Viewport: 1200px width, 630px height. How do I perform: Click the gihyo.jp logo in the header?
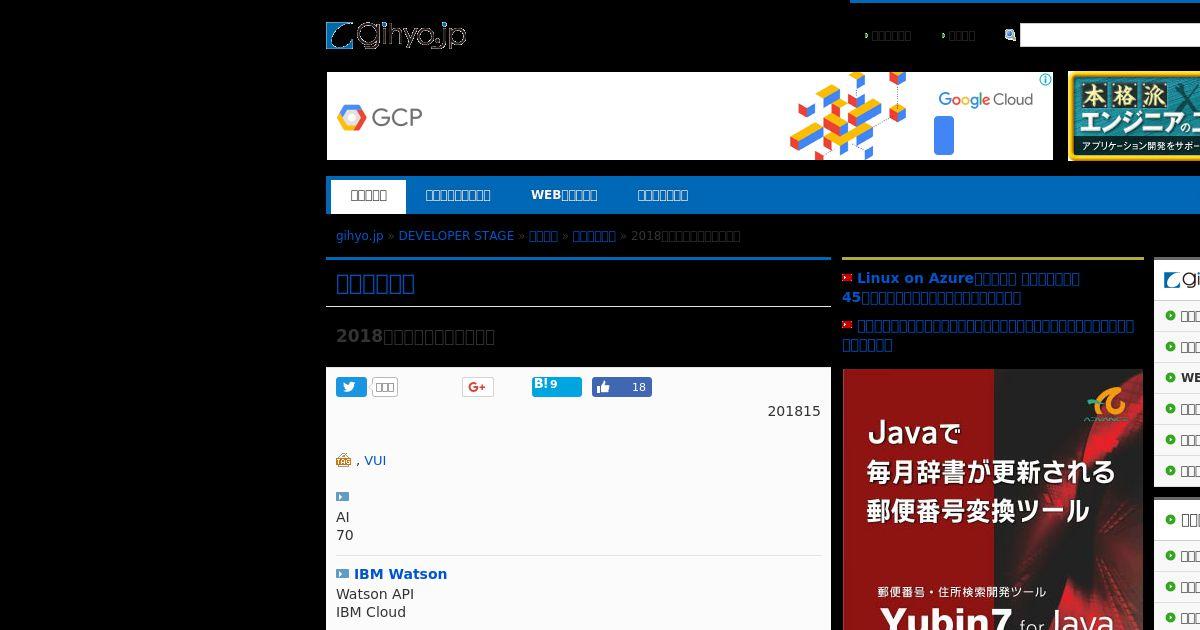[396, 36]
